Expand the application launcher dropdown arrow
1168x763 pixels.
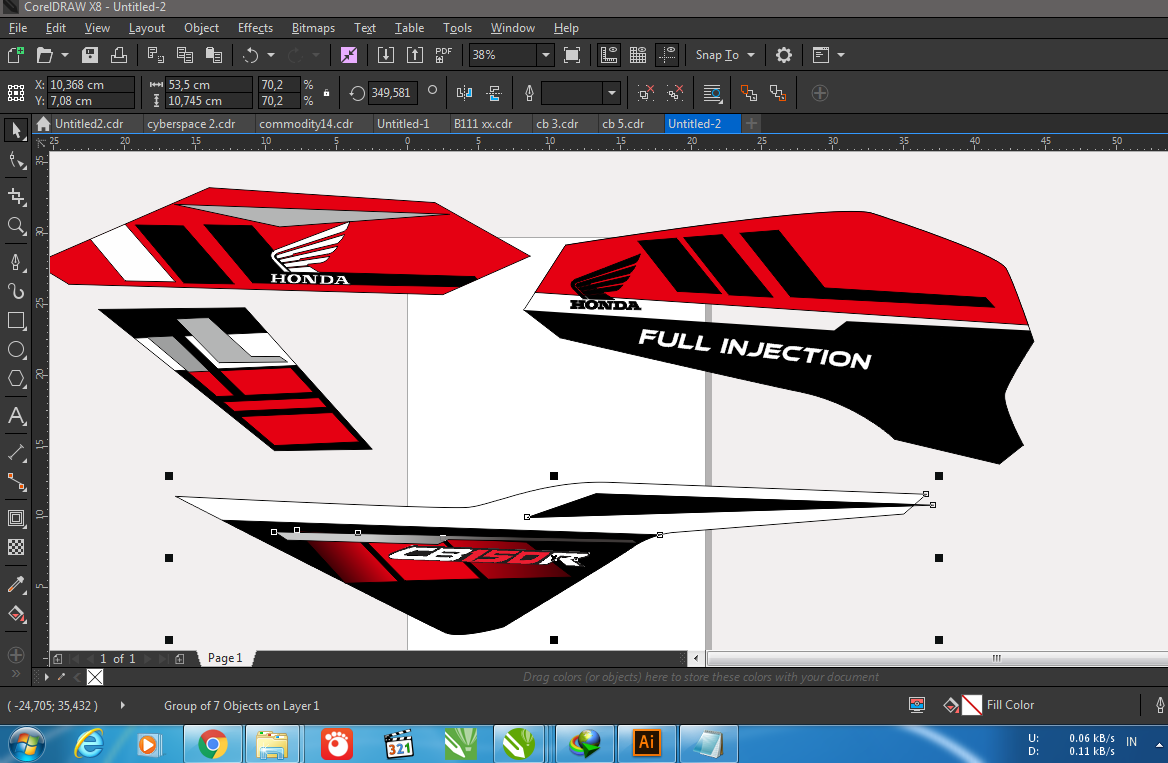[841, 55]
